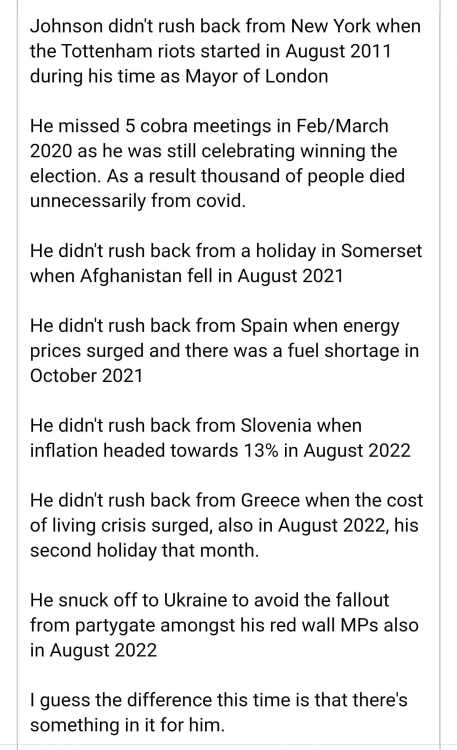Viewport: 457px width, 750px height.
Task: Click the text "October 2021"
Action: point(87,376)
